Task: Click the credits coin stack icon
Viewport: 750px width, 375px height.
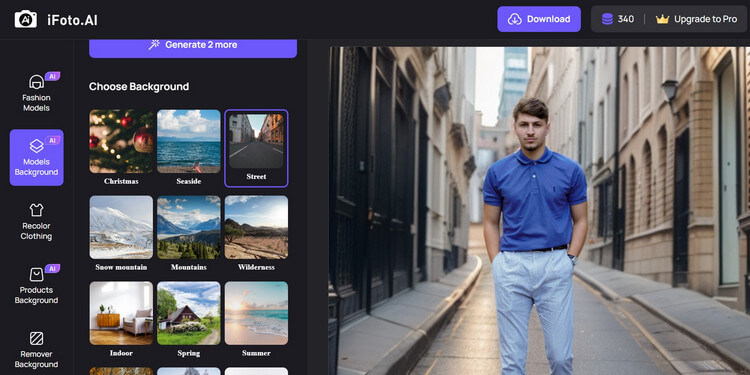Action: (x=607, y=19)
